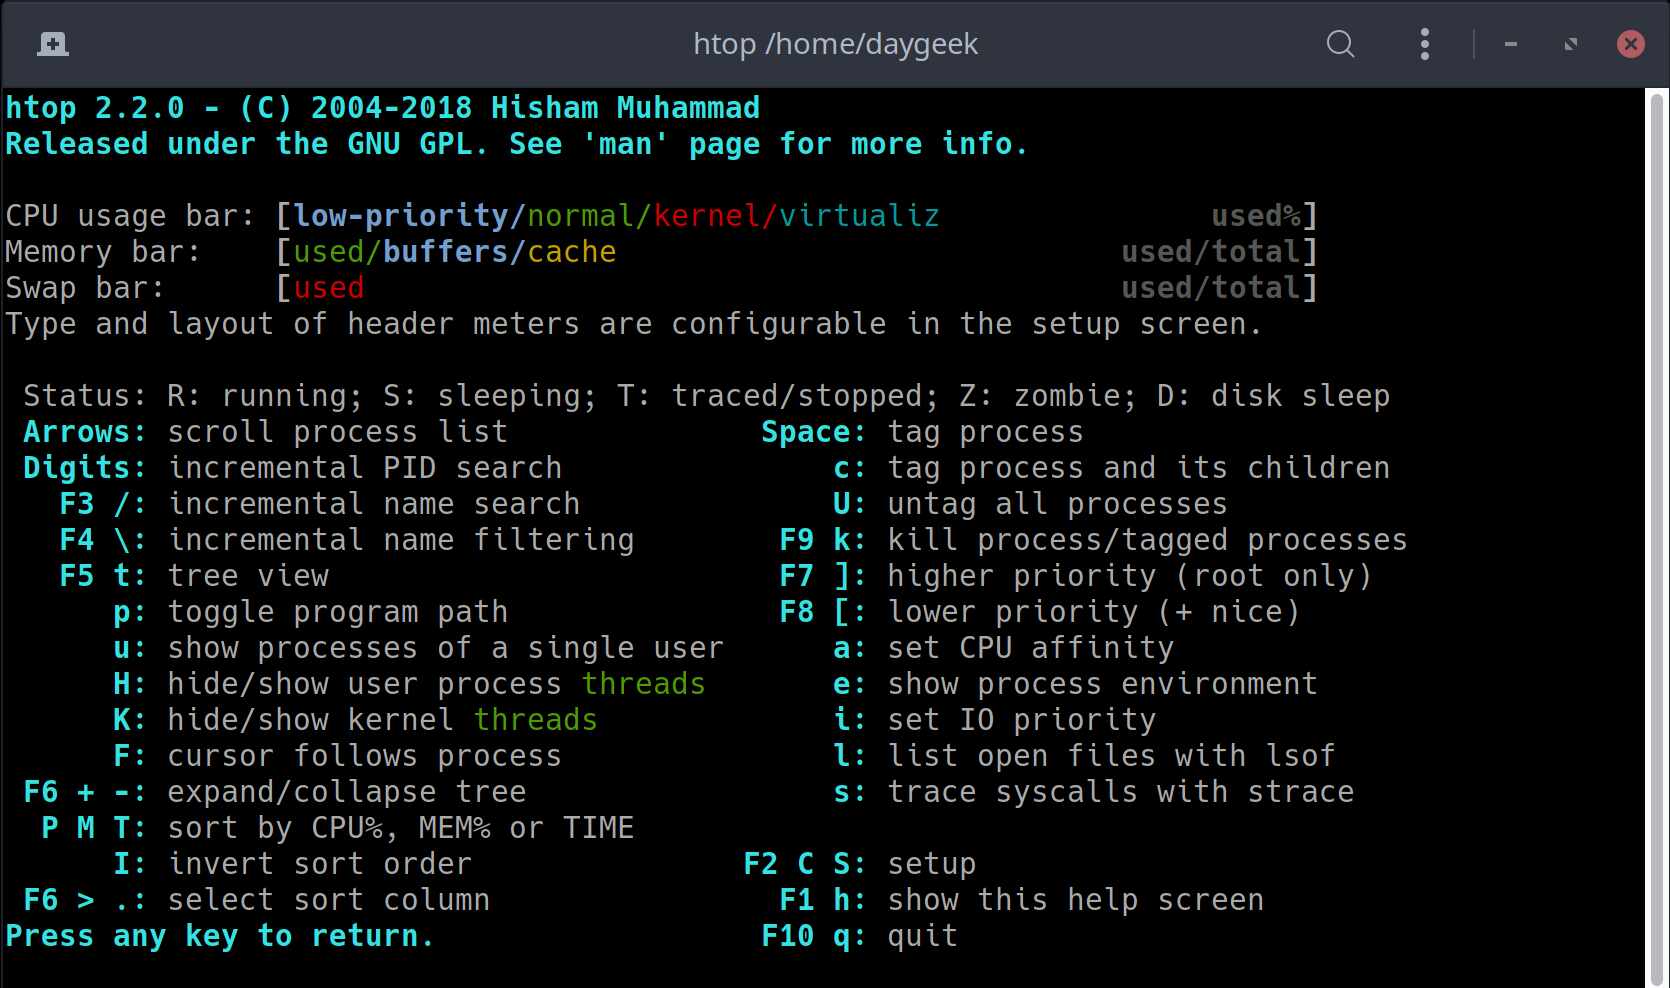This screenshot has height=988, width=1670.
Task: Click 'F10 q:' quit entry
Action: click(x=860, y=936)
